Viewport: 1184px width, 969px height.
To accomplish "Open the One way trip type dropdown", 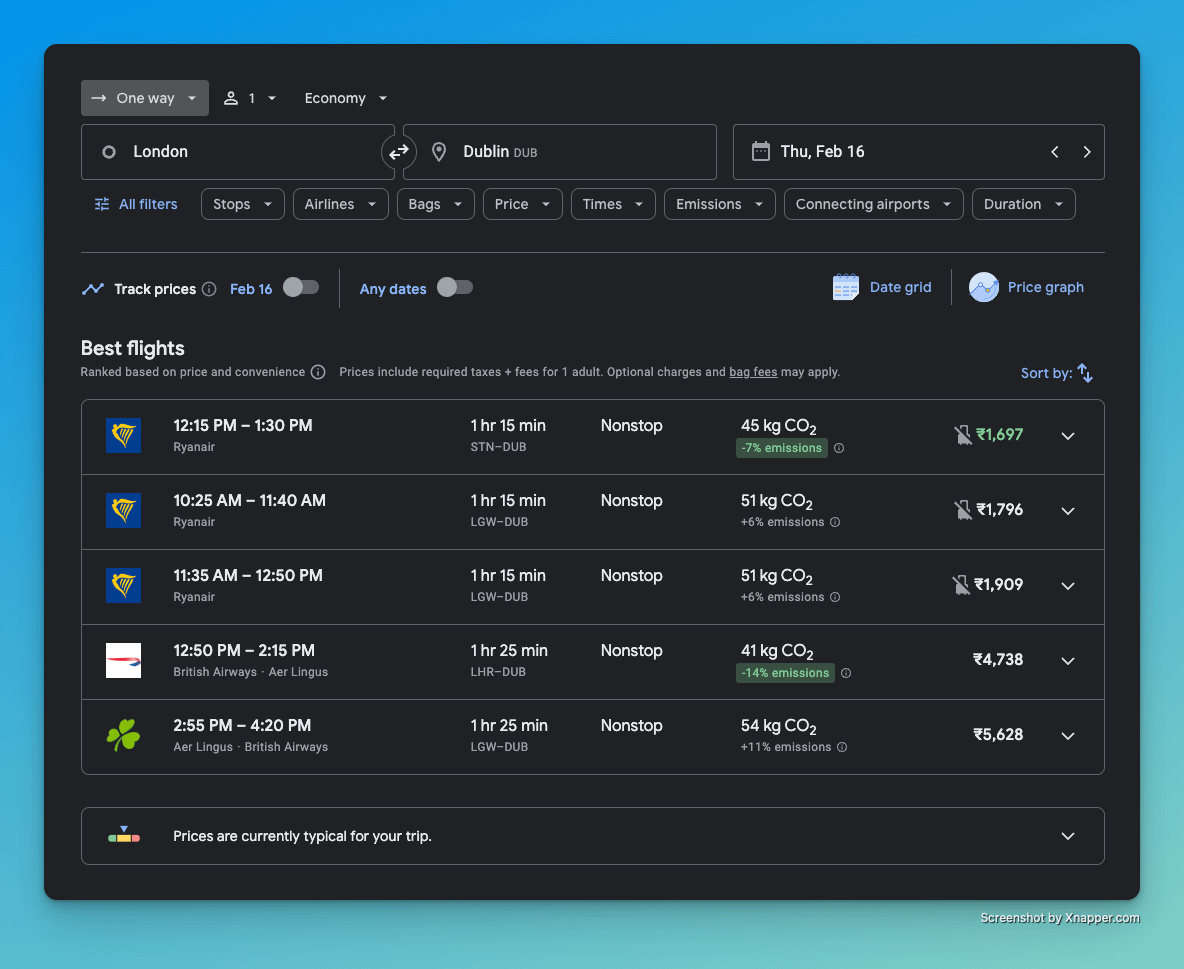I will pyautogui.click(x=145, y=98).
